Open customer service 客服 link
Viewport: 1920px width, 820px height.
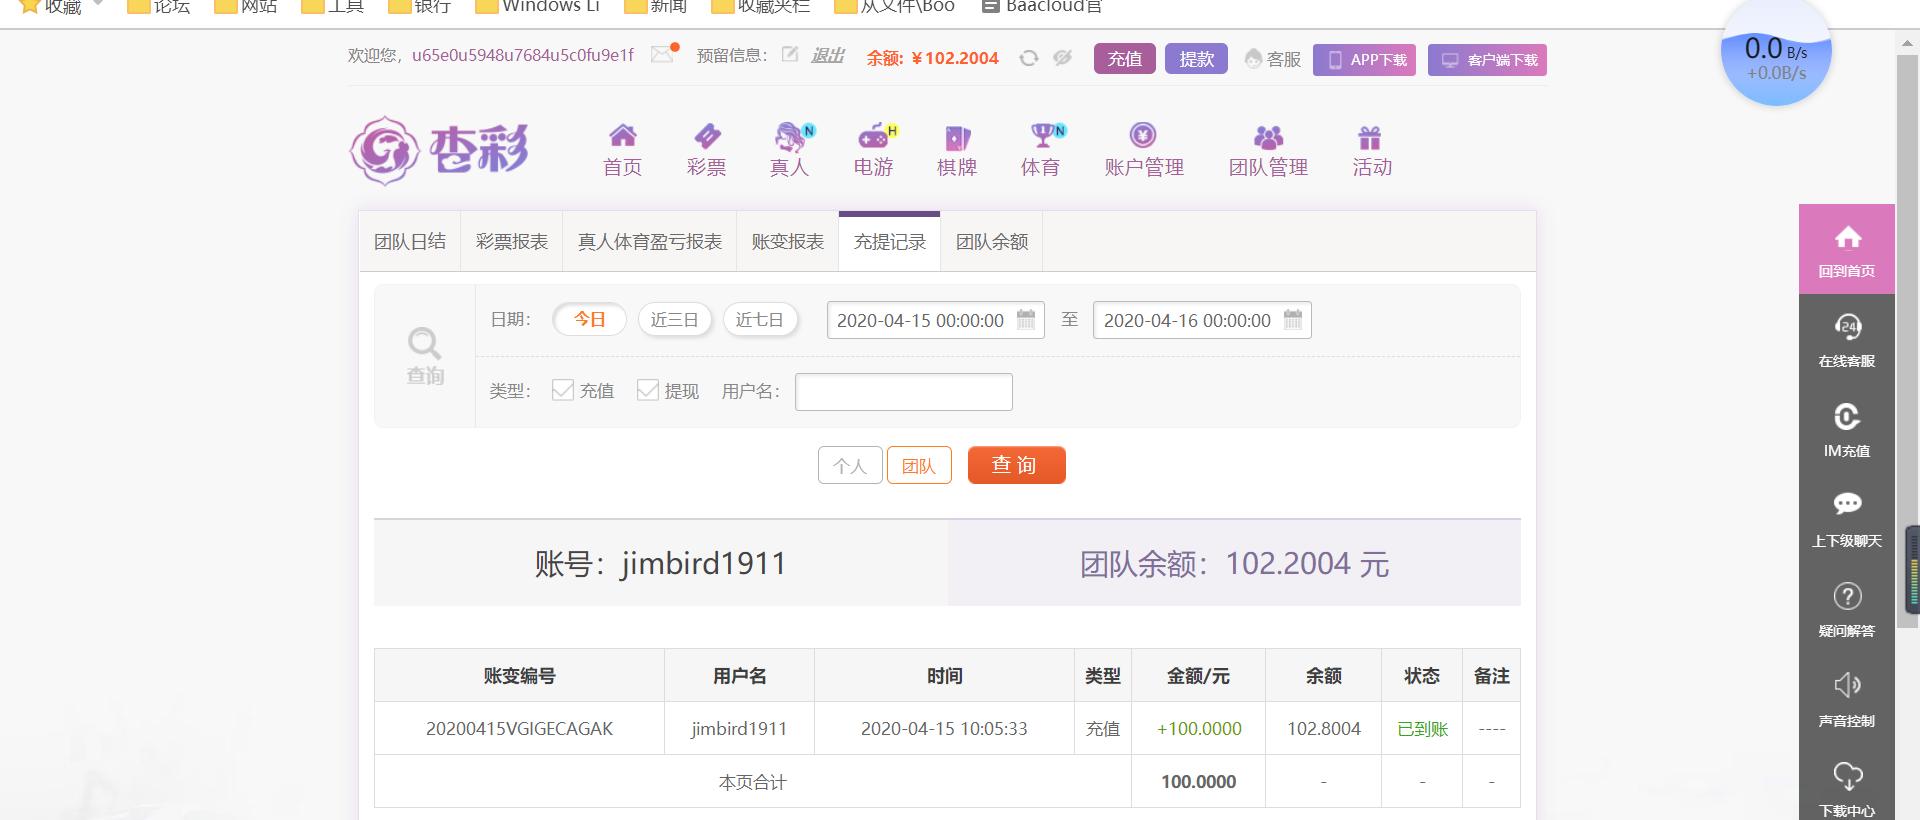click(x=1273, y=59)
